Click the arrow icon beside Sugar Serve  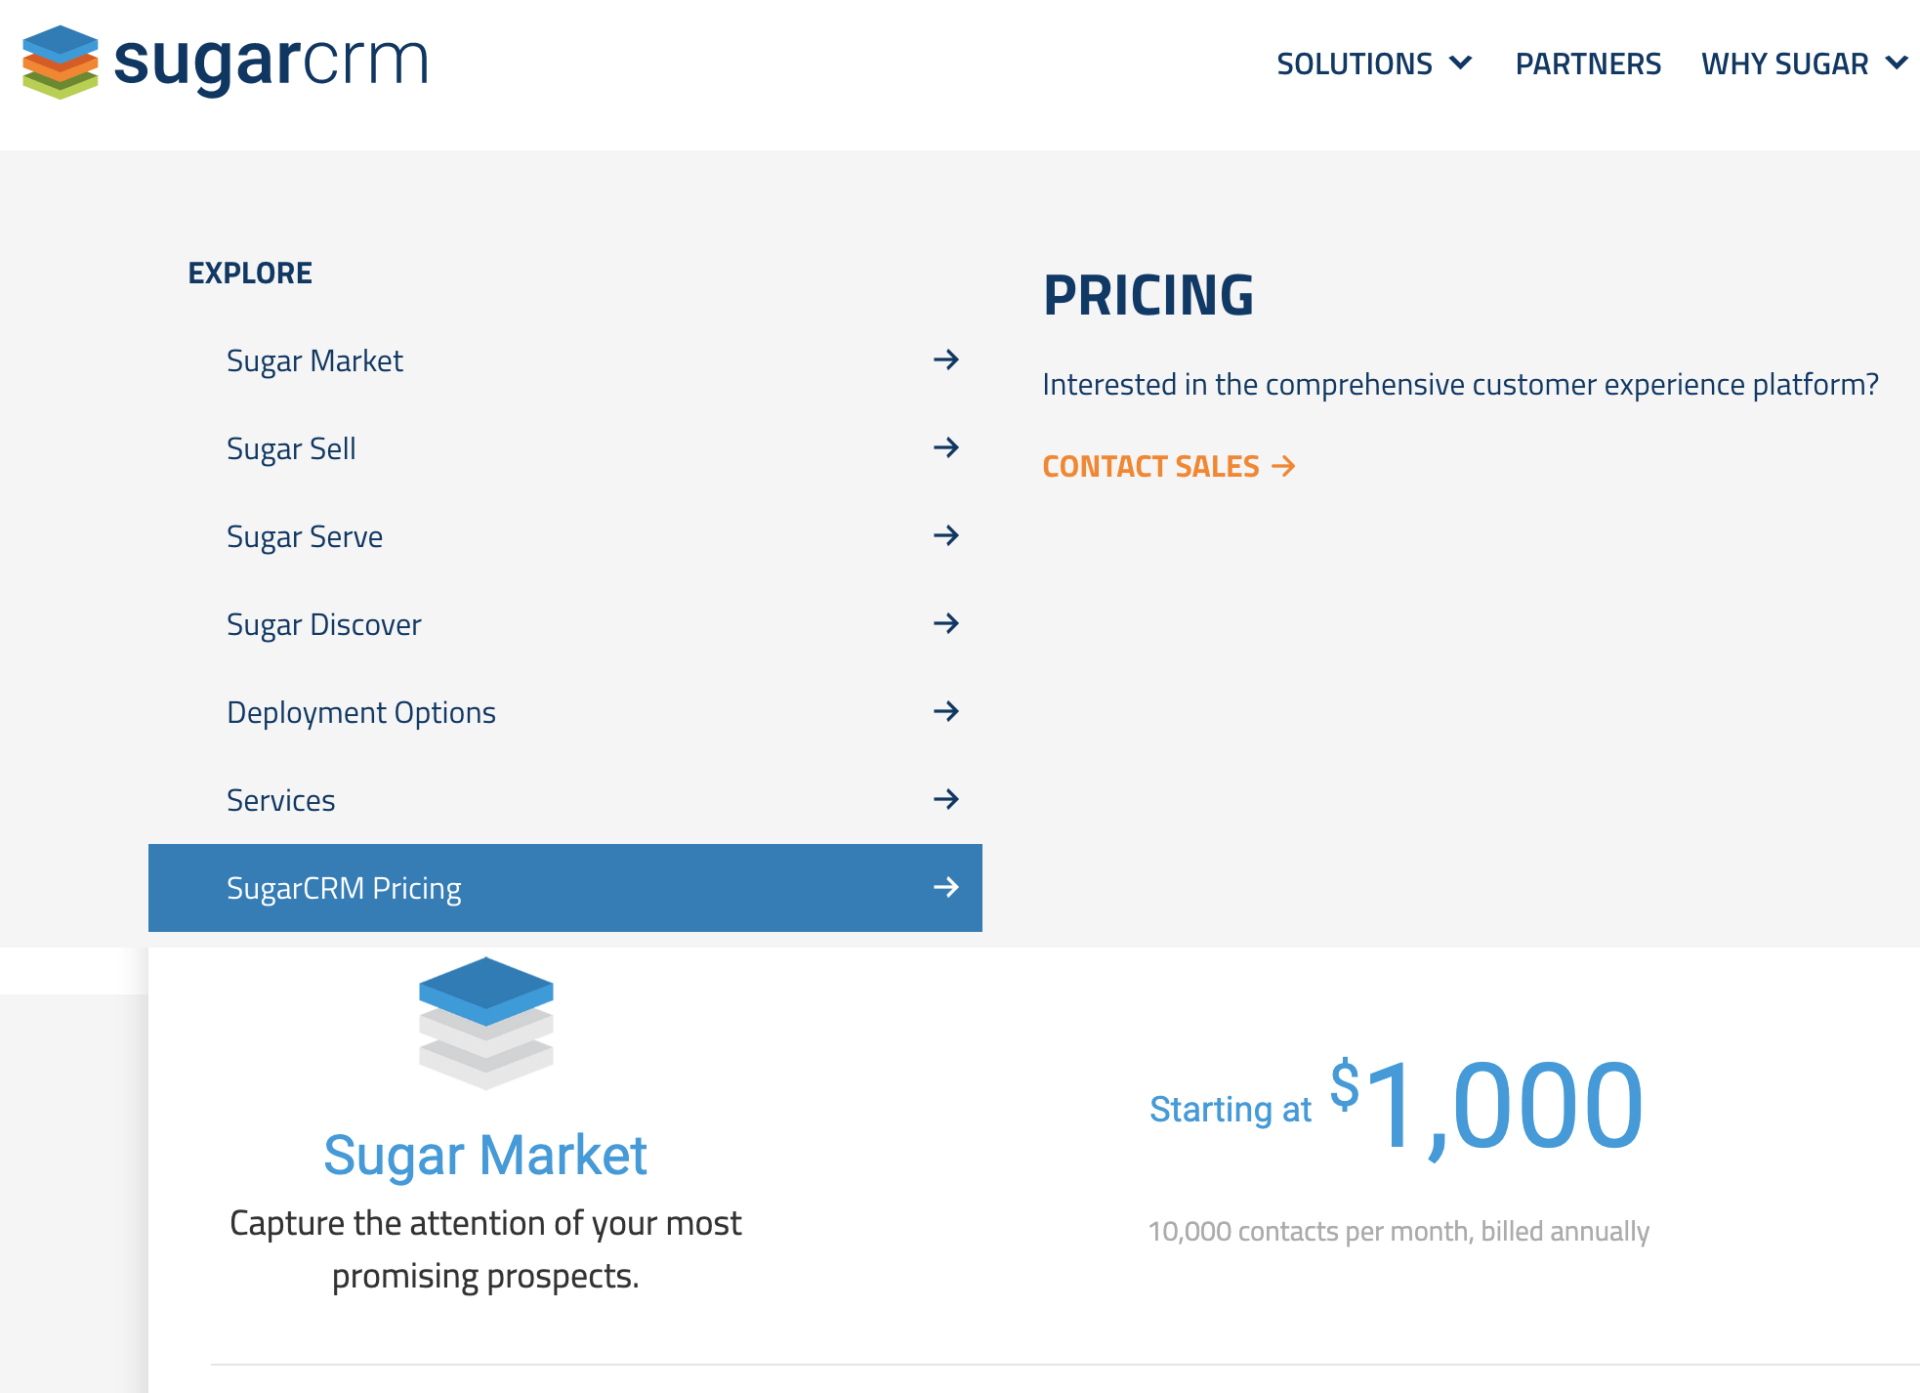point(946,536)
